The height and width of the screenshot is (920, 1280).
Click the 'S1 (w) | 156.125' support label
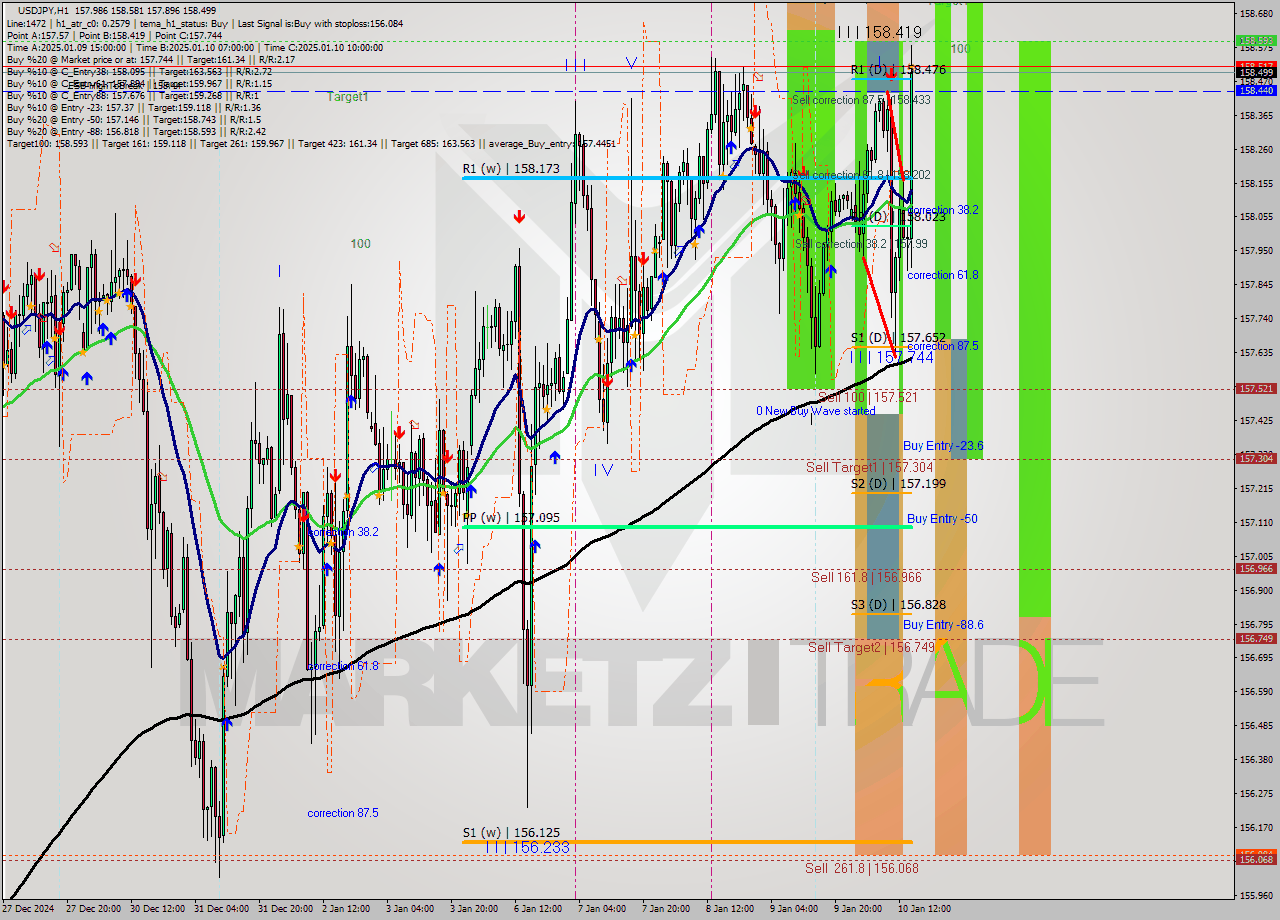tap(511, 832)
